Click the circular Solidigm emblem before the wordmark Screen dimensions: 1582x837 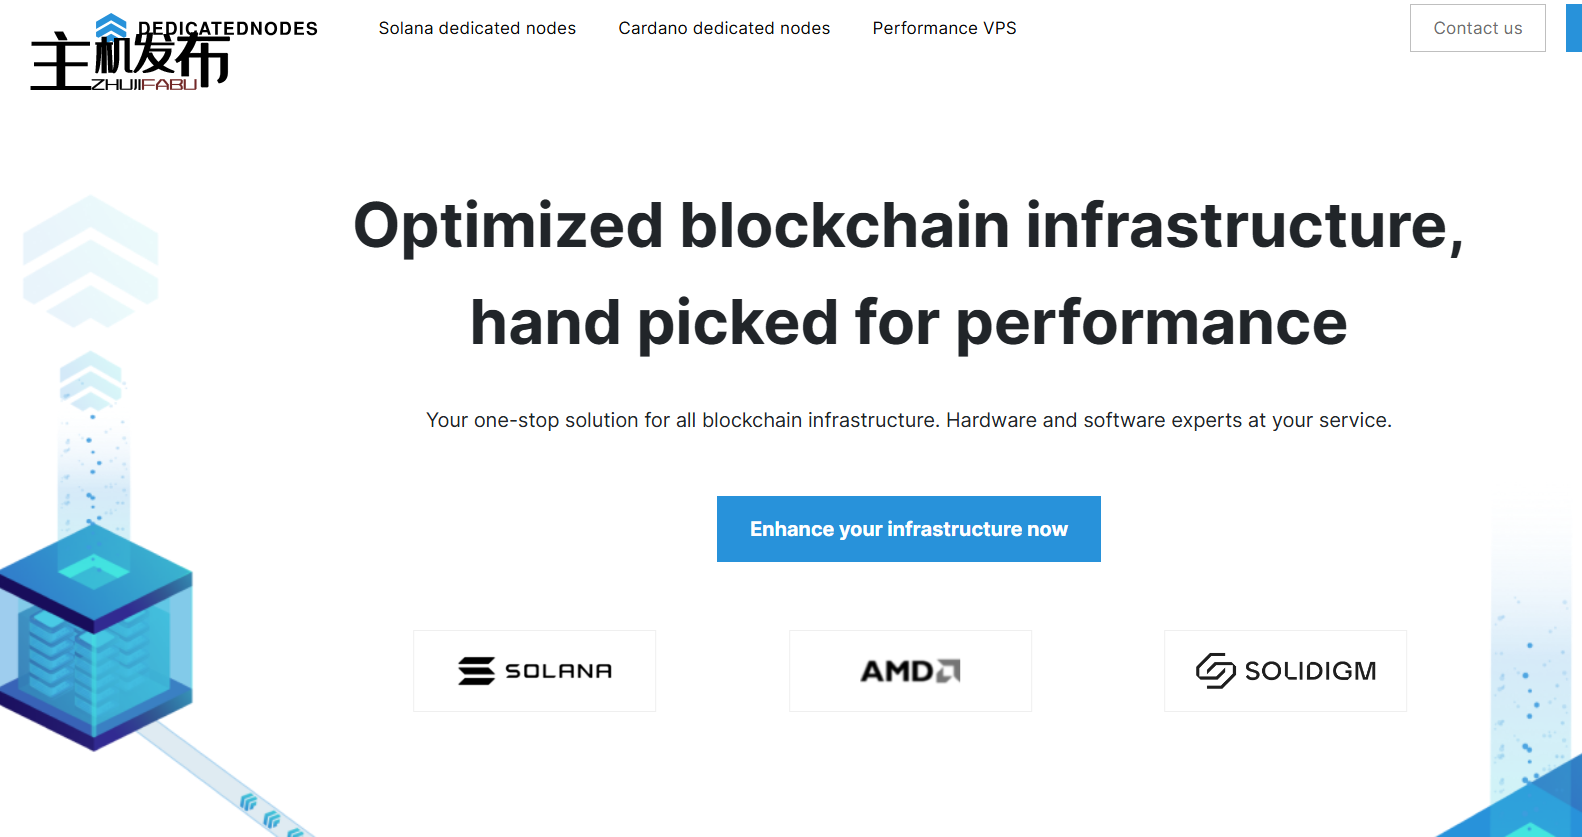click(x=1214, y=671)
